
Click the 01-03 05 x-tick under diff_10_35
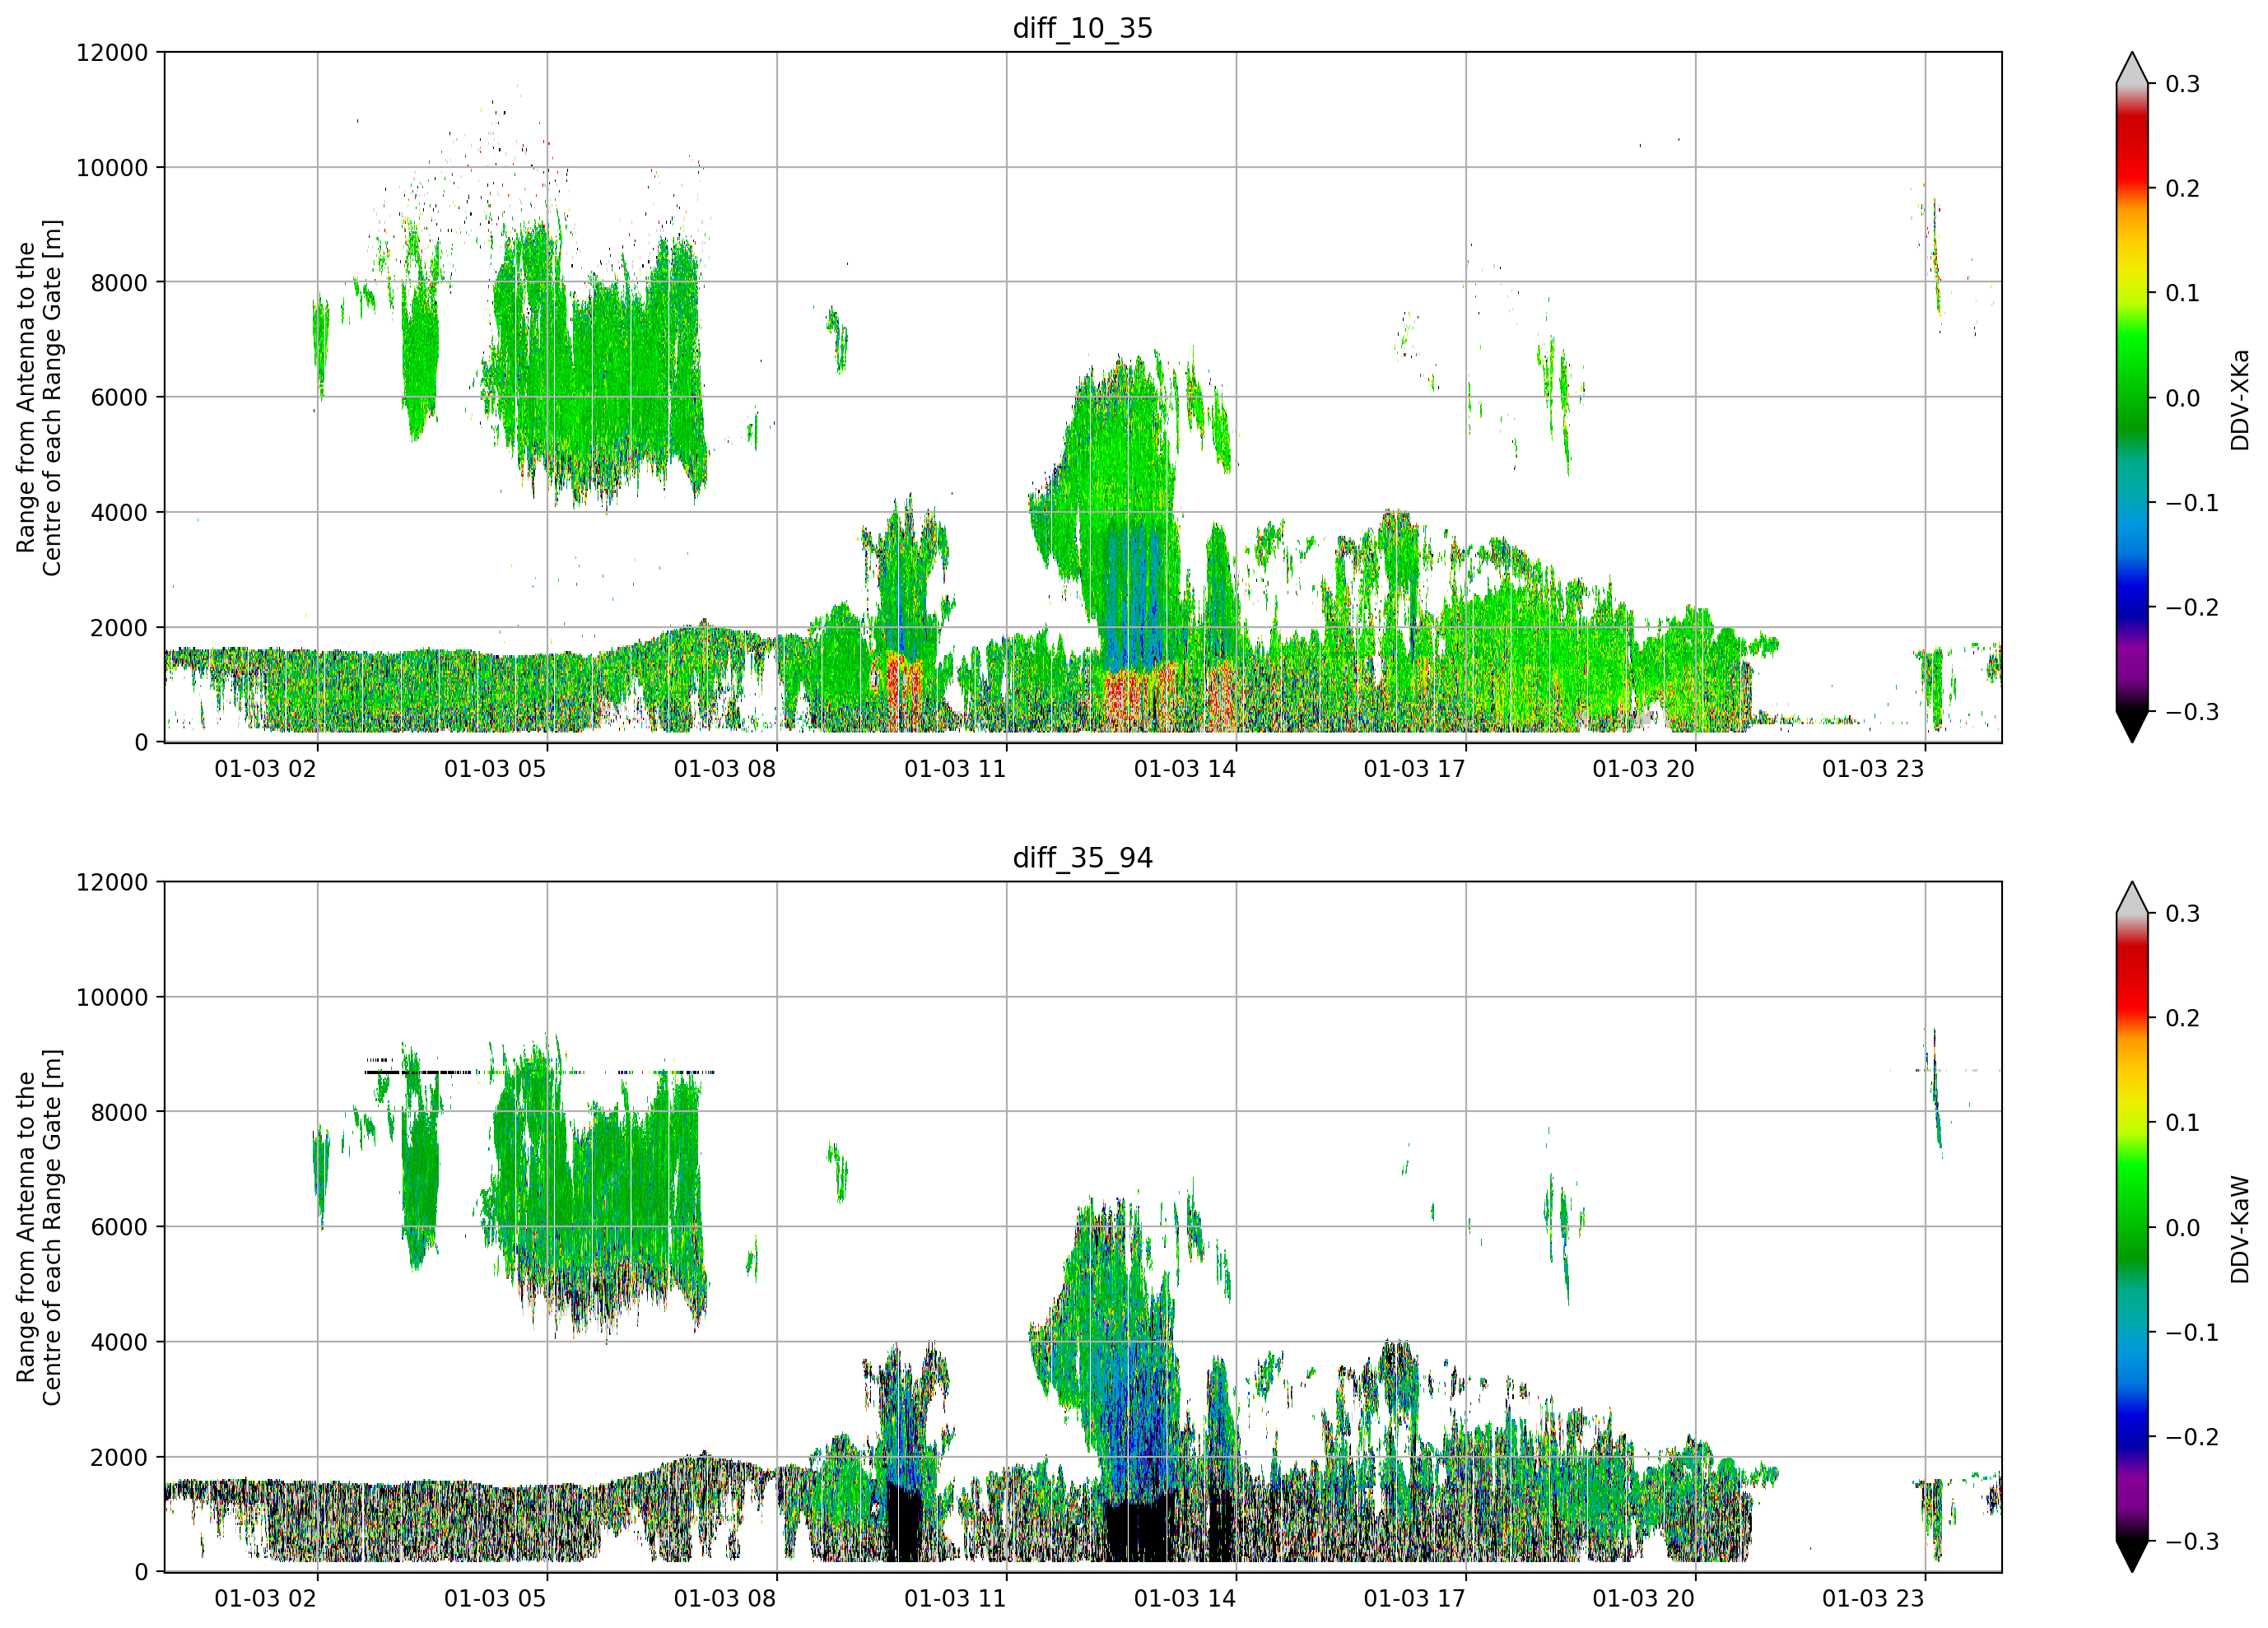coord(495,769)
